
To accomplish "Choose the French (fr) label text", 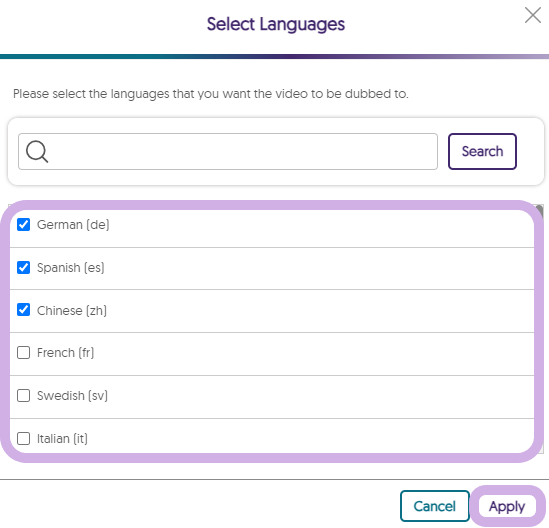I will (65, 353).
